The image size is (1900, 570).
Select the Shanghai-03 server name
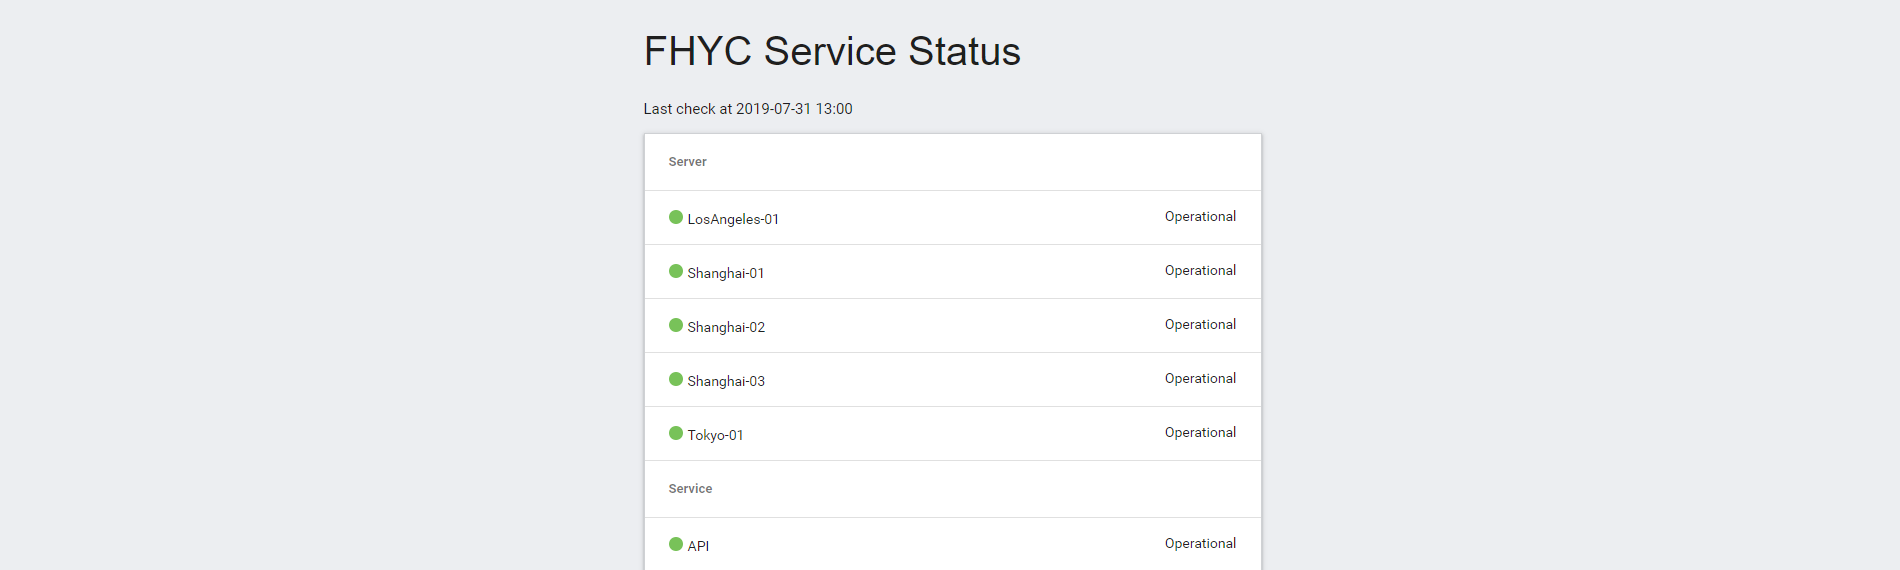coord(726,381)
